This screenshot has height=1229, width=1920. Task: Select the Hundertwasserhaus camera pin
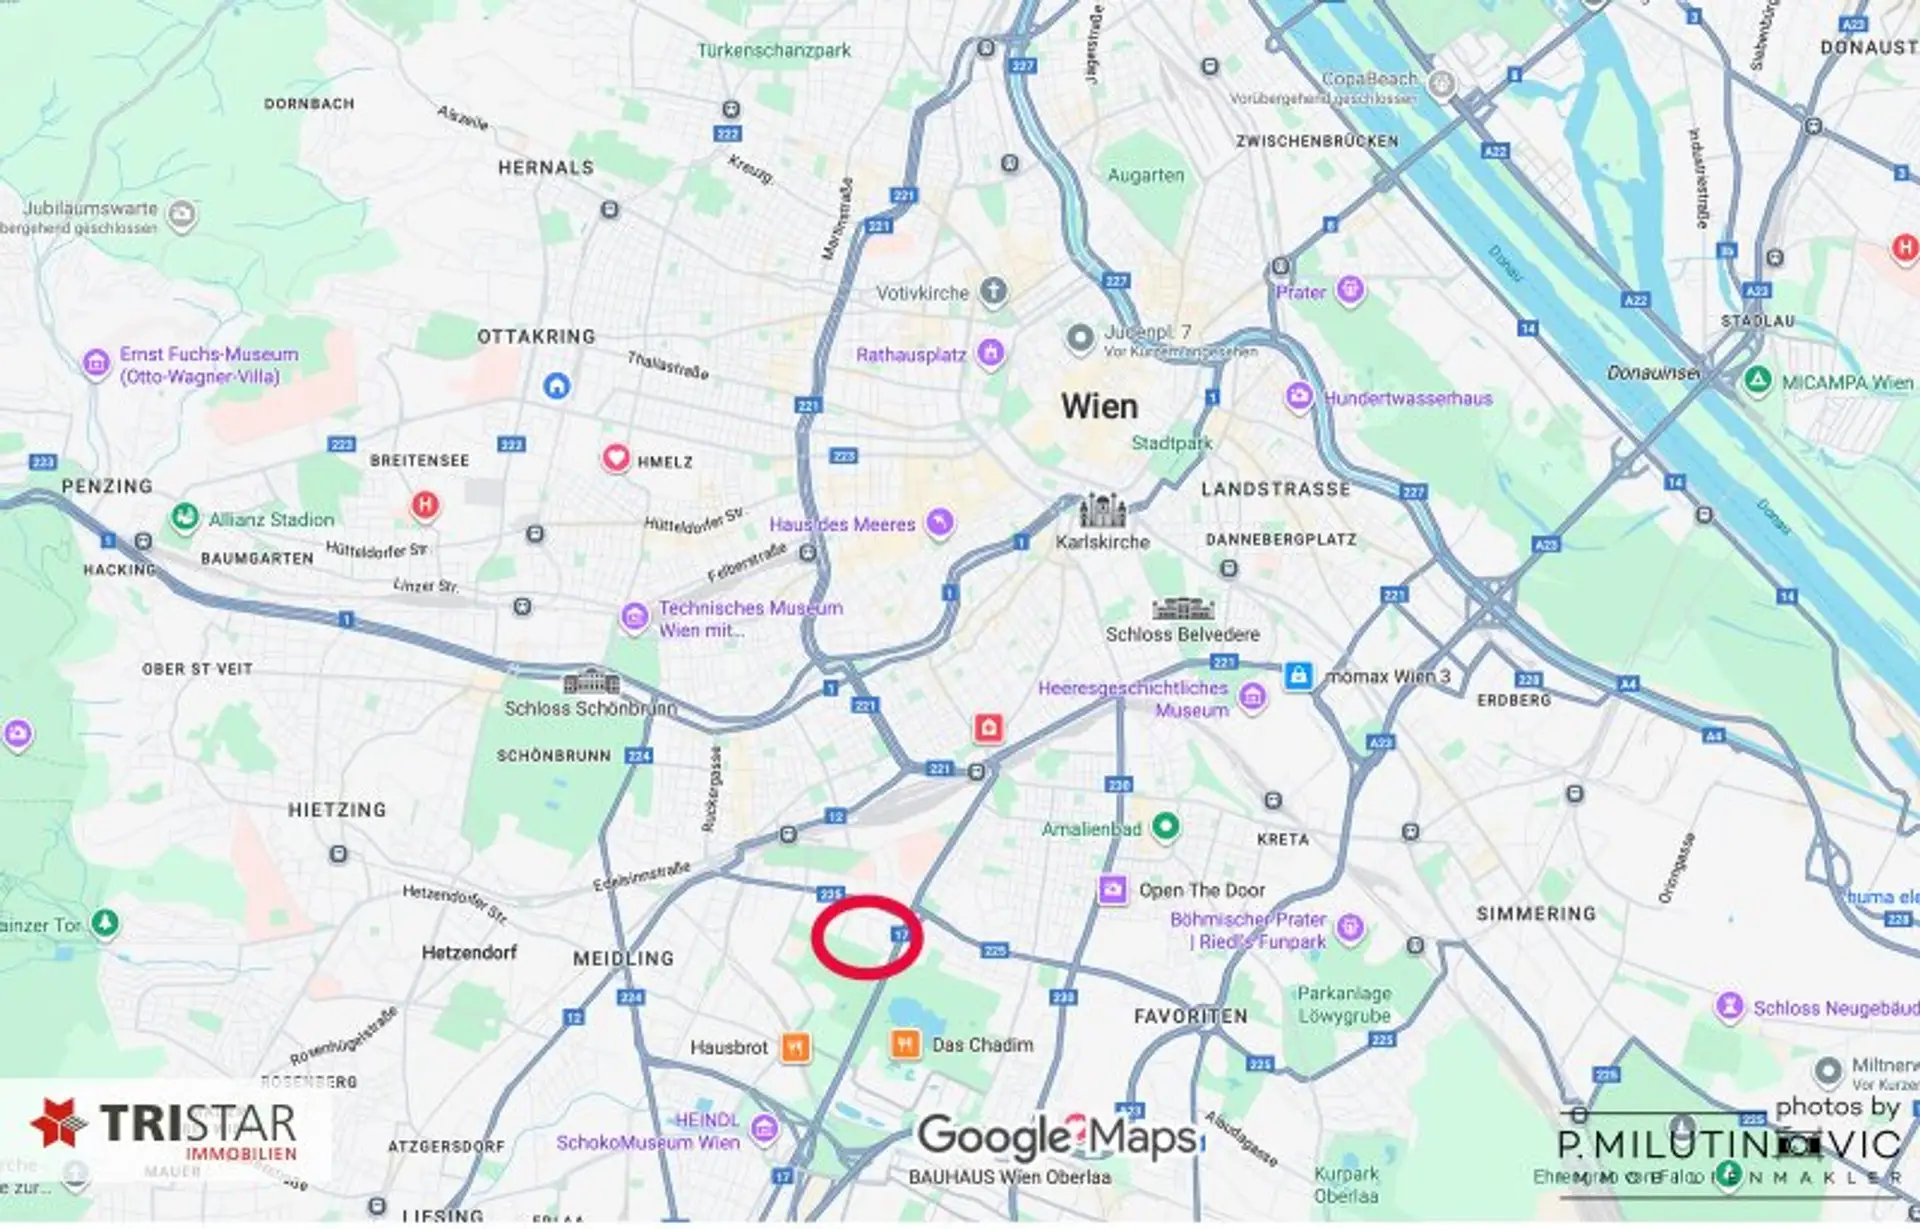[x=1298, y=397]
